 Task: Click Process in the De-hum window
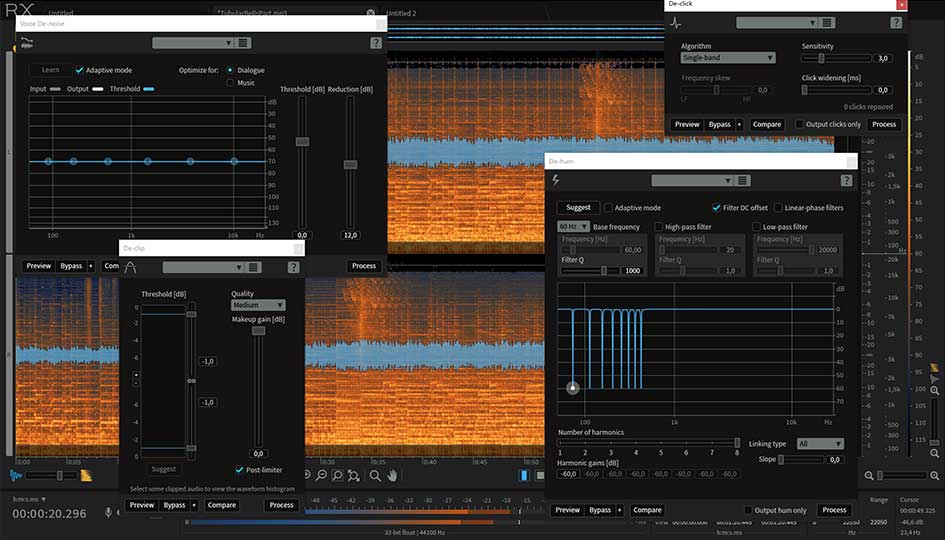(x=834, y=510)
